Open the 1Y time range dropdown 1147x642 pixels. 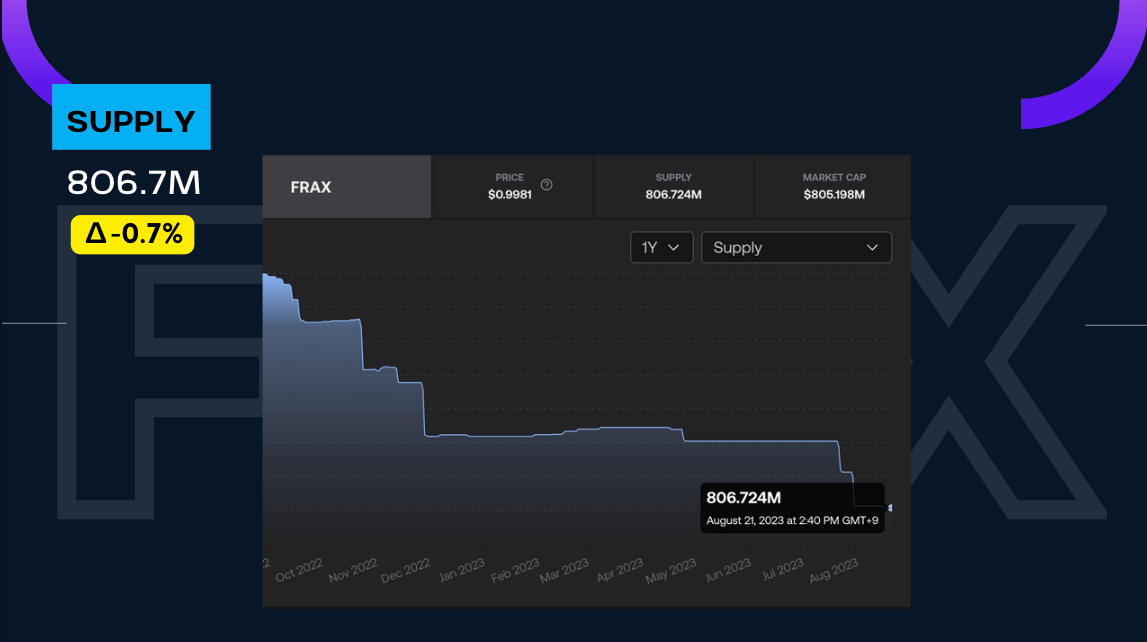tap(661, 248)
